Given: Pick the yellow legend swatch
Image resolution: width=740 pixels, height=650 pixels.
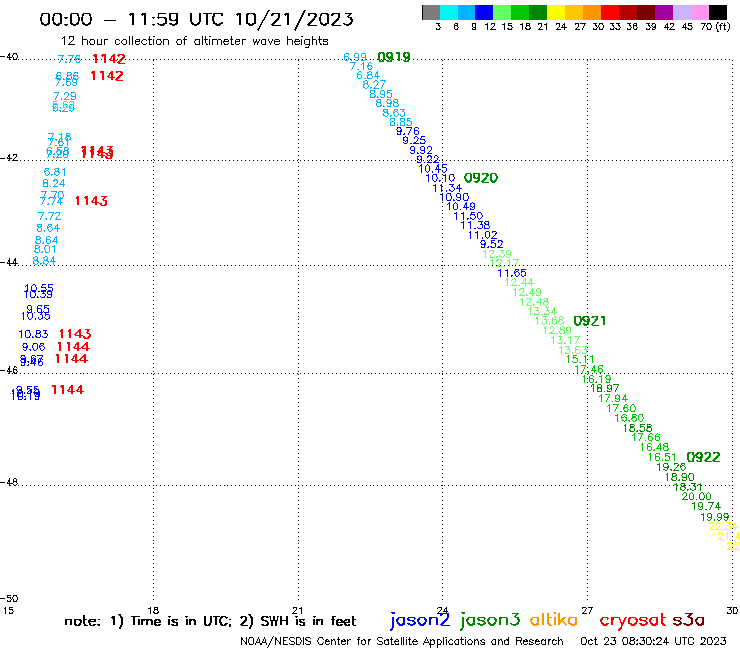Looking at the screenshot, I should (556, 12).
